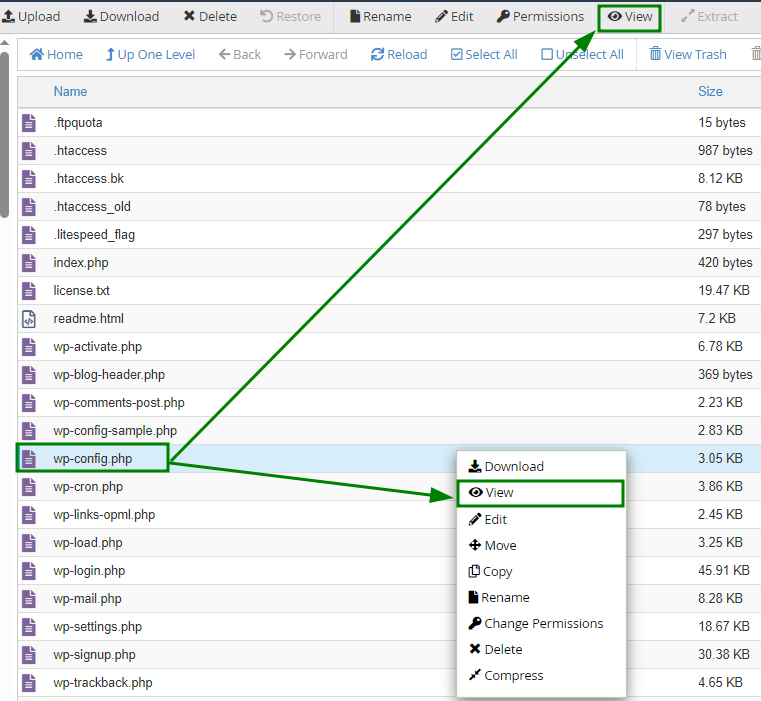Click Download in the top toolbar

click(x=121, y=16)
